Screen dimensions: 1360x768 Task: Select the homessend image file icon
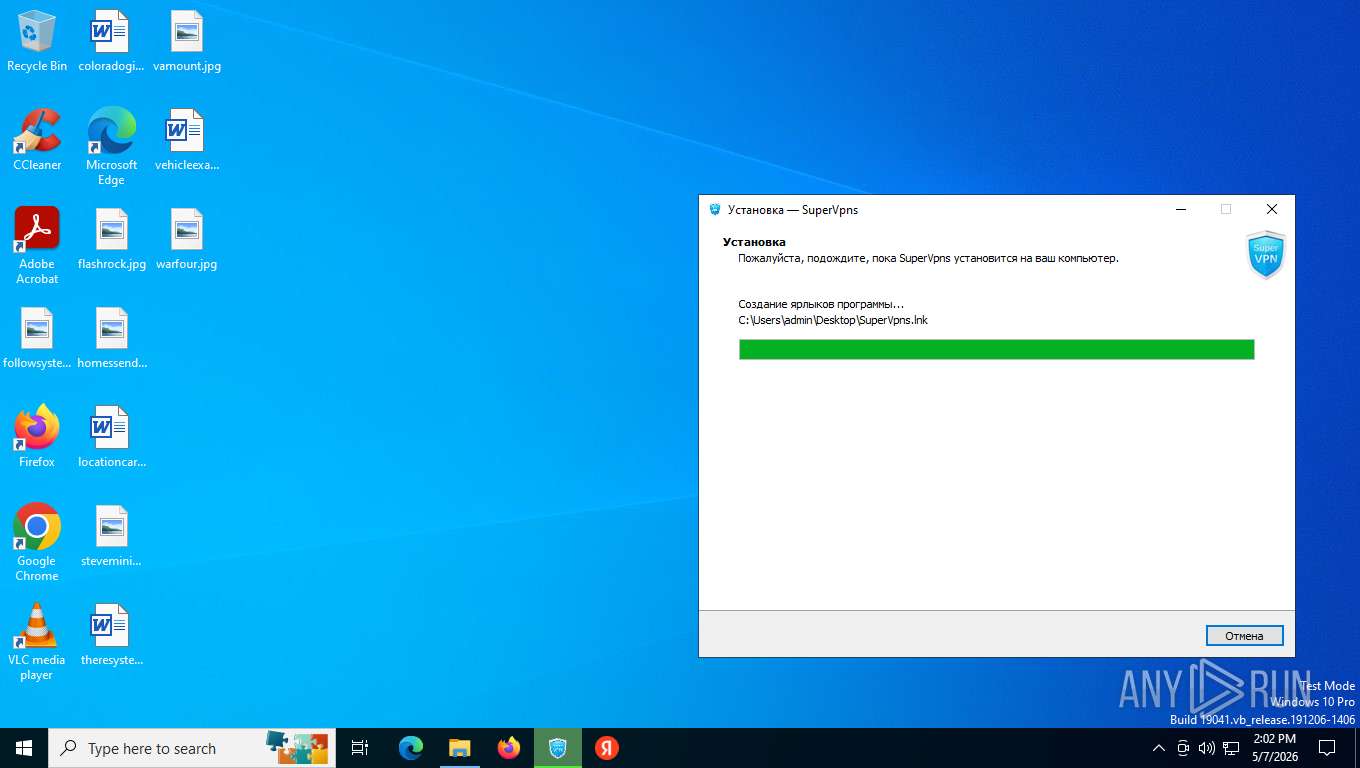[x=111, y=338]
